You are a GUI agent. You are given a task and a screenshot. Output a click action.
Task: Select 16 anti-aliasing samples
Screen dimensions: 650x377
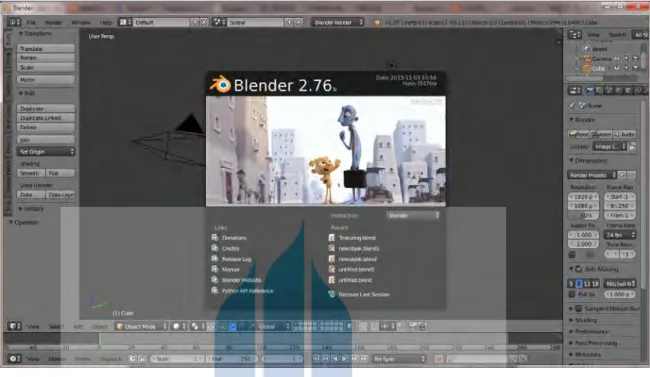[595, 284]
